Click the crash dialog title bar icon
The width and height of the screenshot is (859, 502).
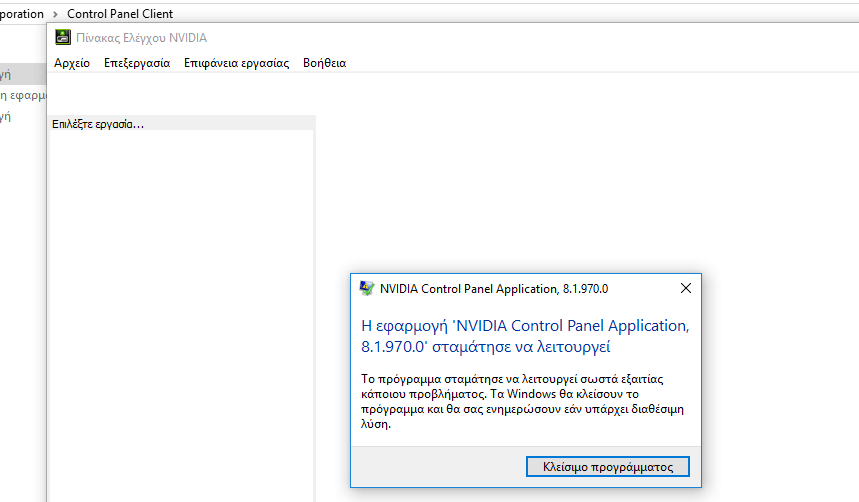click(366, 288)
